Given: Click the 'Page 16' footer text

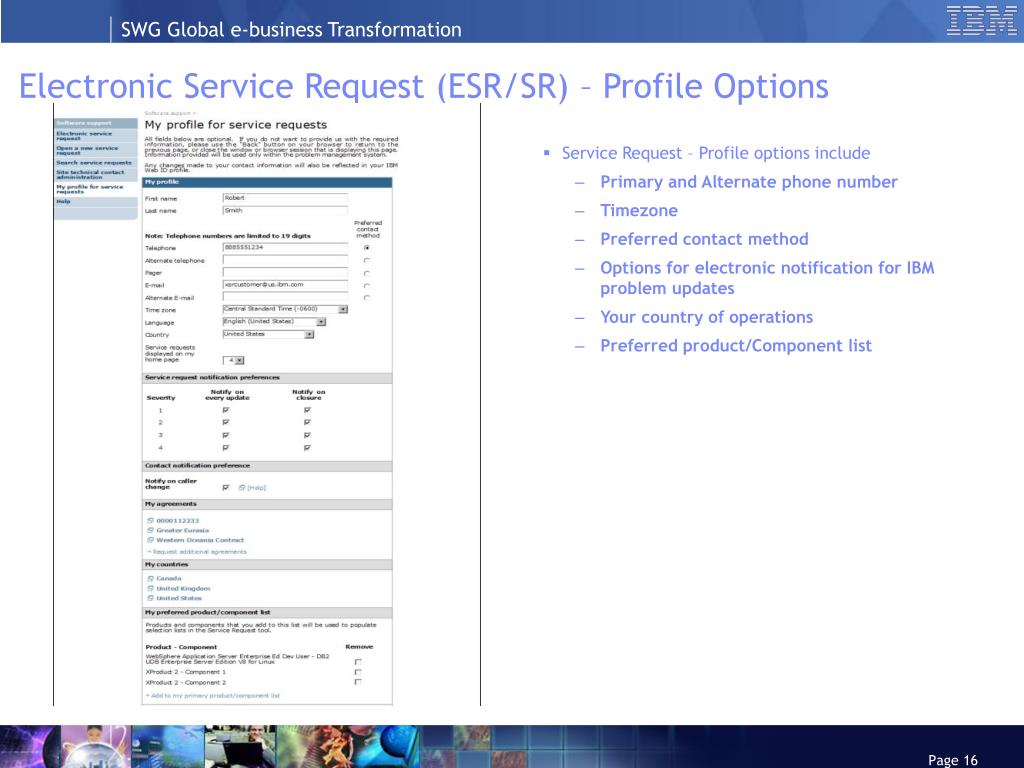Looking at the screenshot, I should coord(953,760).
